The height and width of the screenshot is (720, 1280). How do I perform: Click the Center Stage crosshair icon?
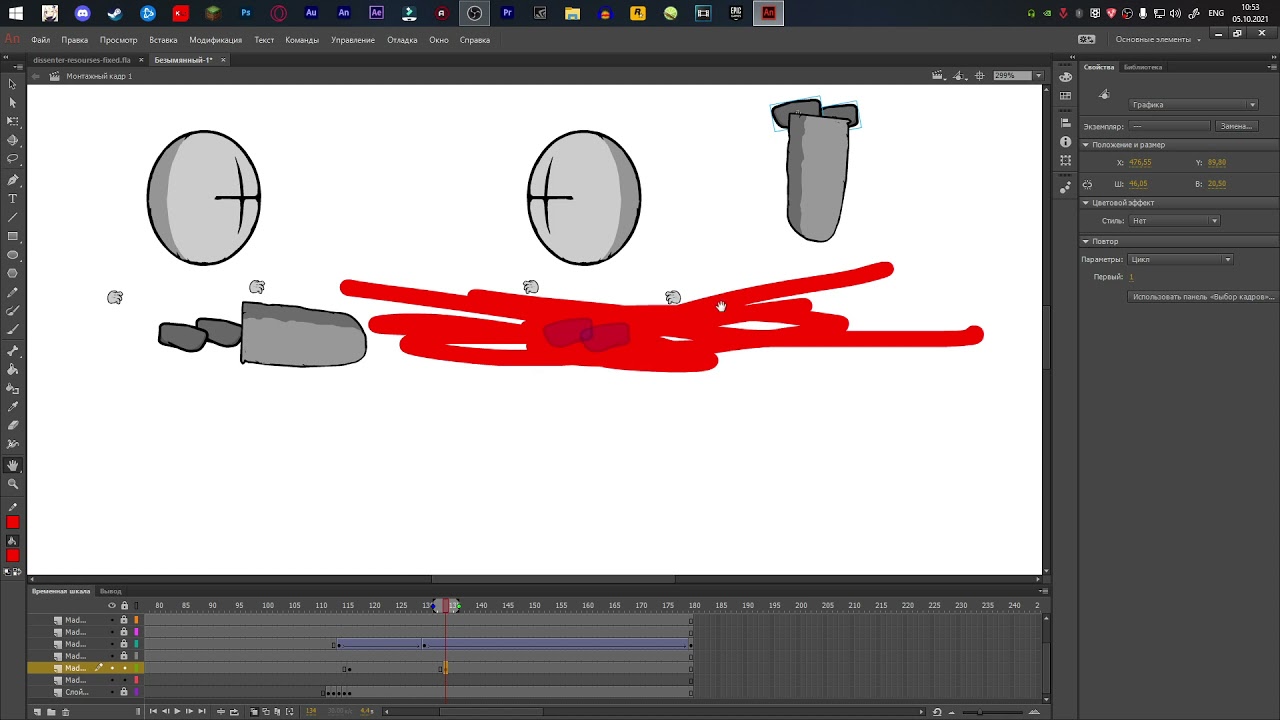point(980,75)
